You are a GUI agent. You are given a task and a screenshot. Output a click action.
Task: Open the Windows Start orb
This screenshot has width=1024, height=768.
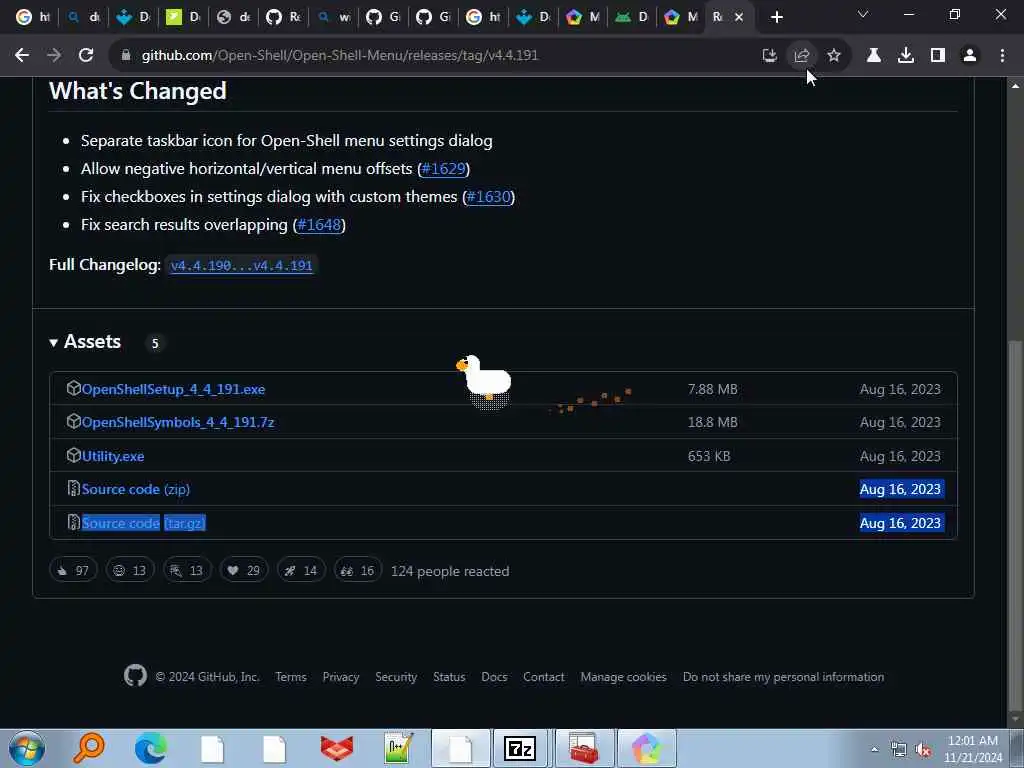pos(27,748)
